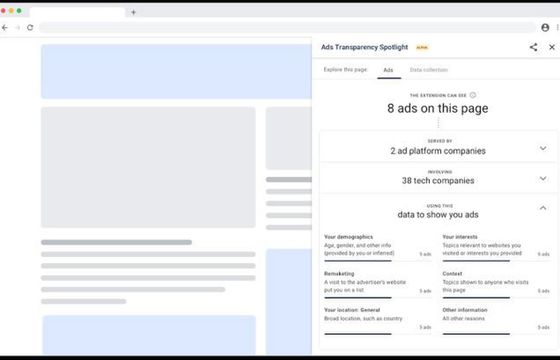Click the Your interests data entry
The height and width of the screenshot is (360, 560).
tap(496, 247)
